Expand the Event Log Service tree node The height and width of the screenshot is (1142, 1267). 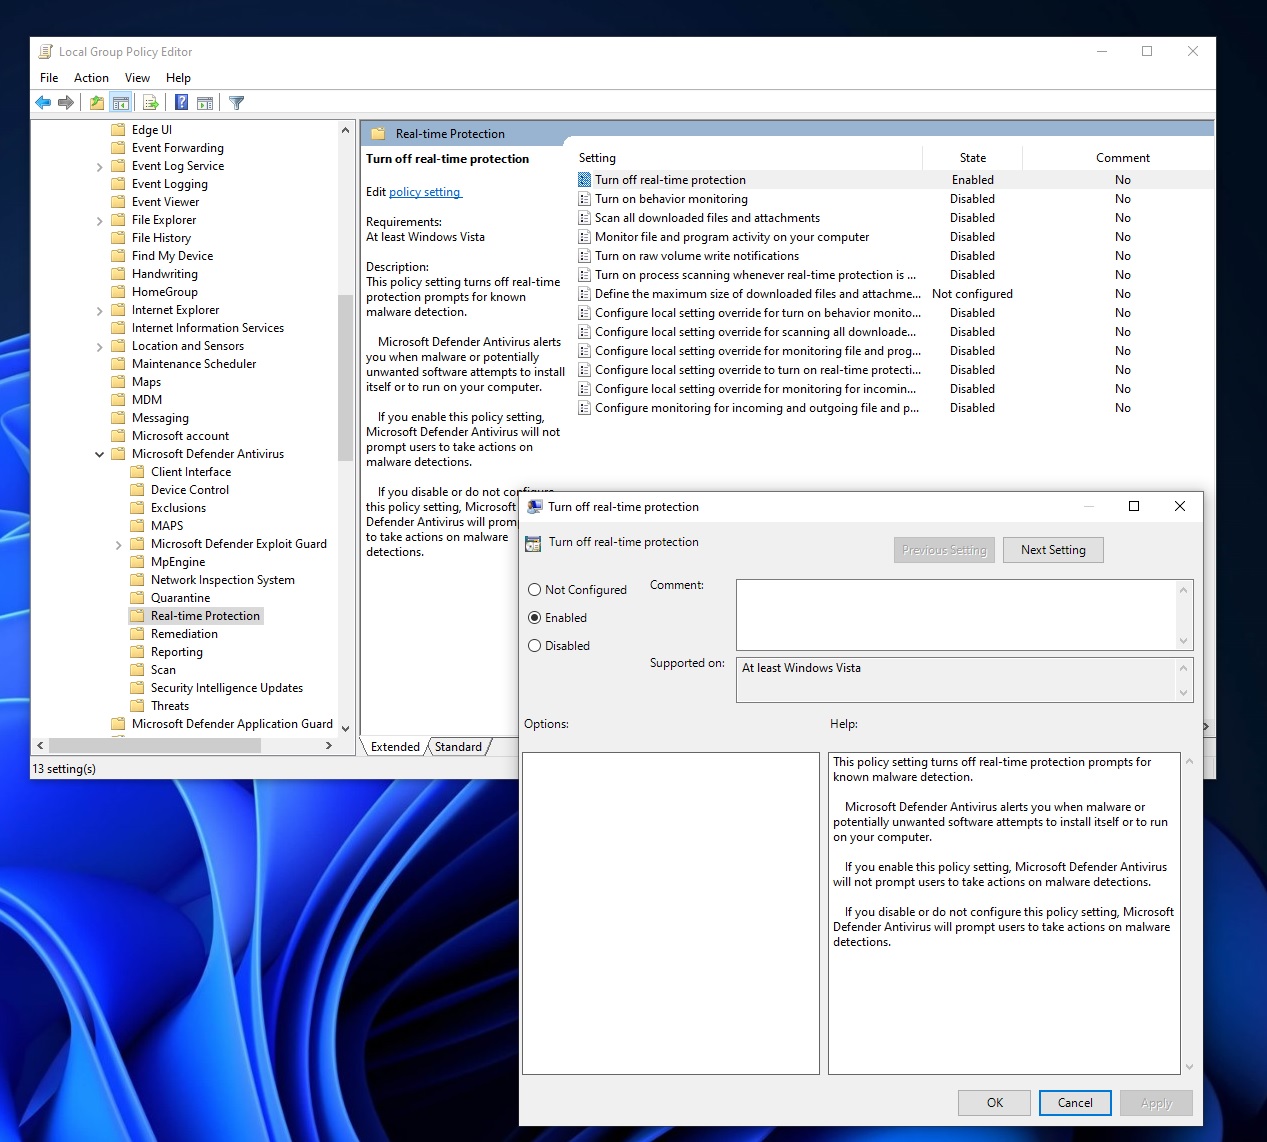(x=99, y=167)
